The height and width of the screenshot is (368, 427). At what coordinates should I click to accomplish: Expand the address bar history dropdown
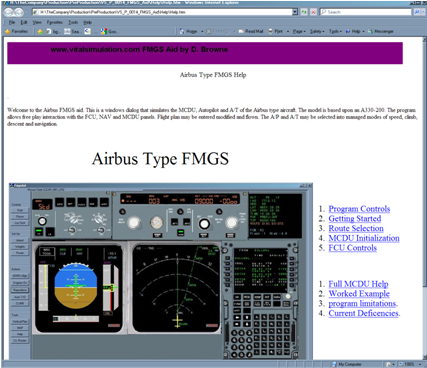coord(295,12)
